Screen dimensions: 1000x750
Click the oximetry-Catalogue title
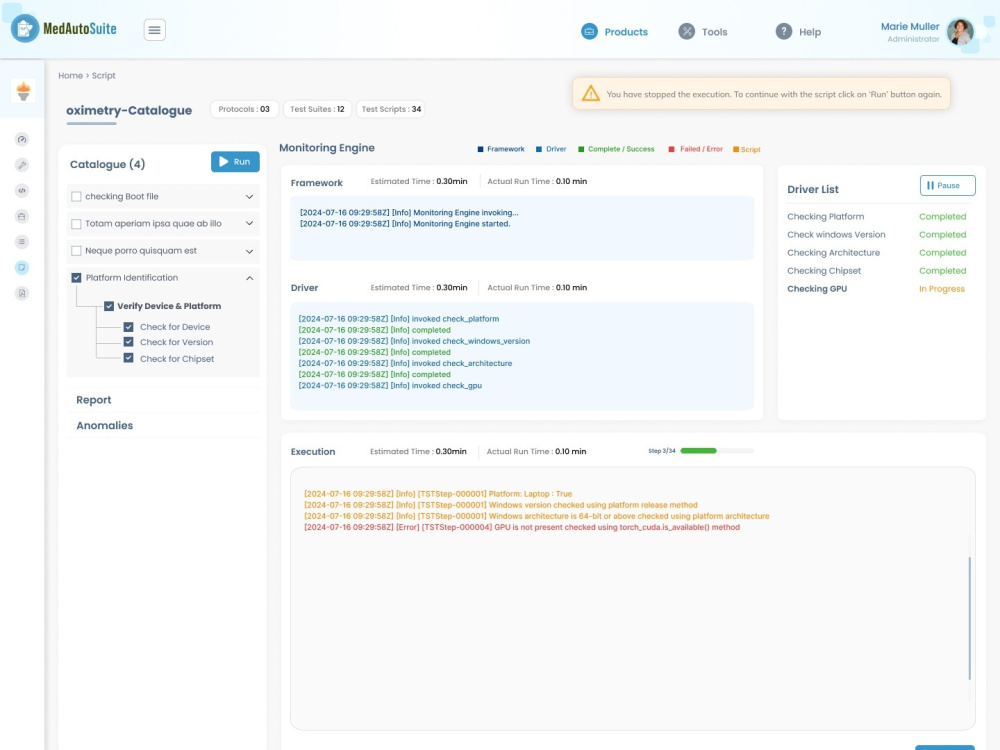click(x=129, y=110)
